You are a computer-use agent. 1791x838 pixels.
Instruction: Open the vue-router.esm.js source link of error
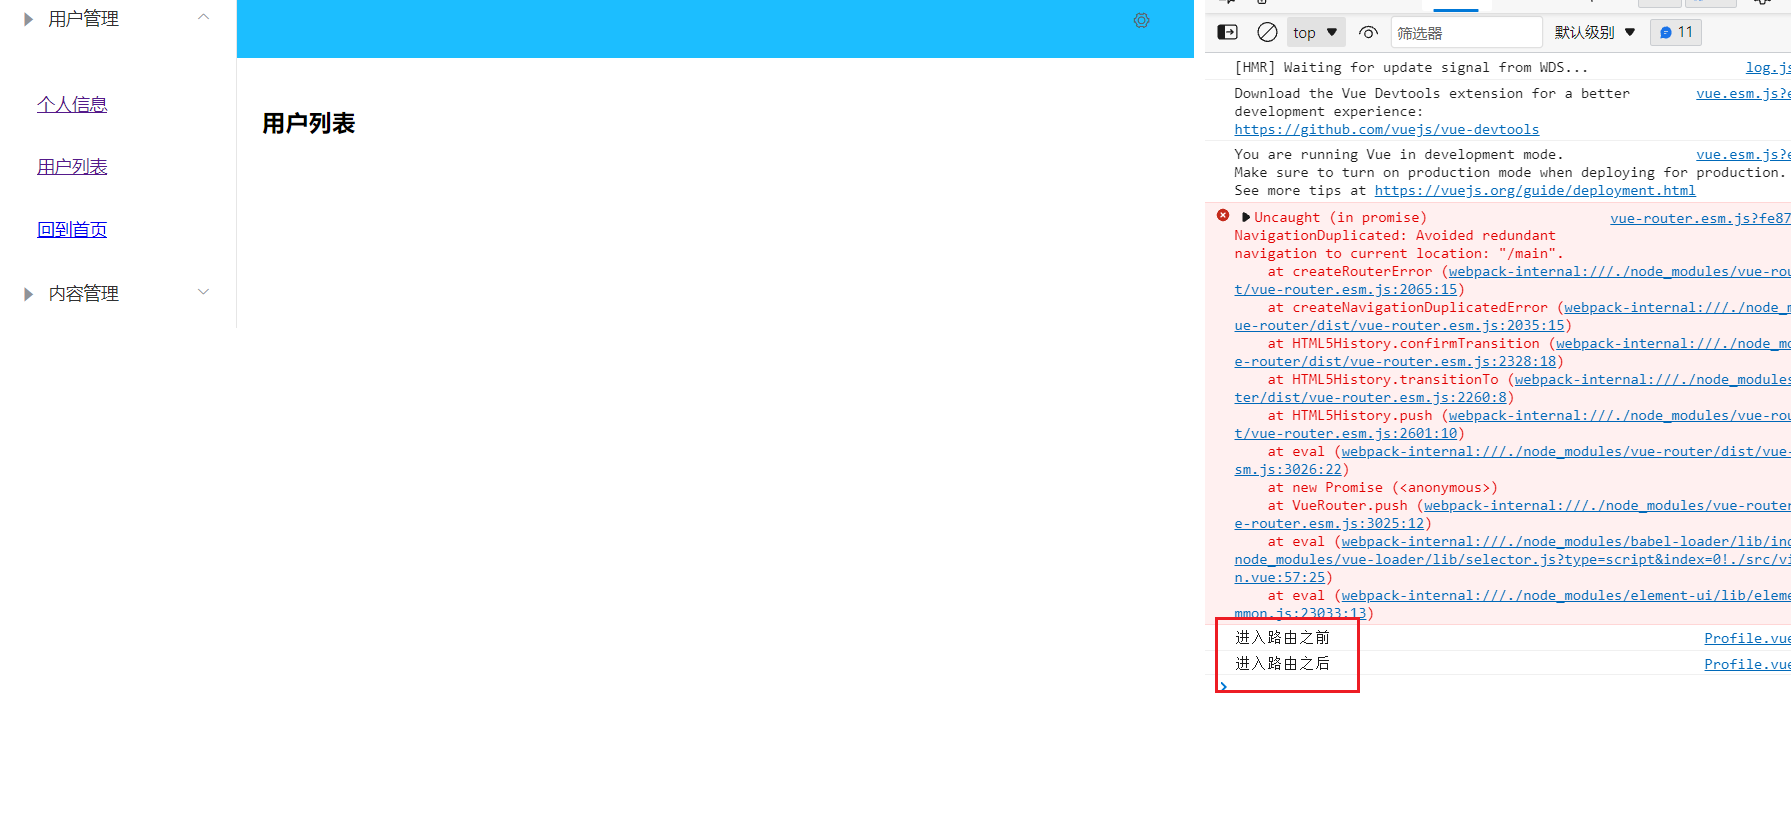(1698, 219)
